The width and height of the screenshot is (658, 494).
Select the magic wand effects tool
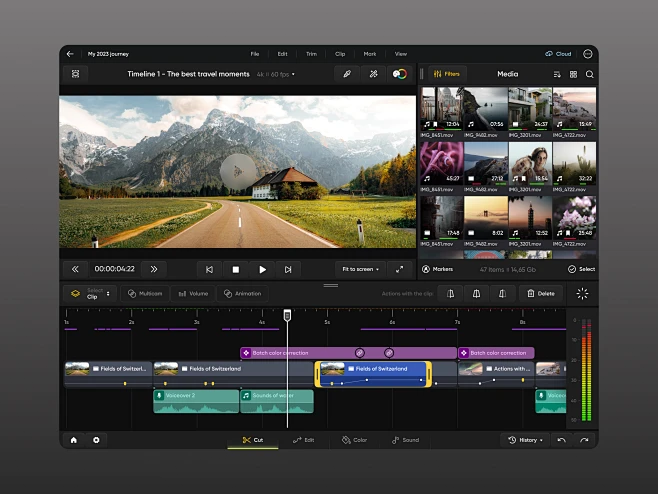coord(373,74)
